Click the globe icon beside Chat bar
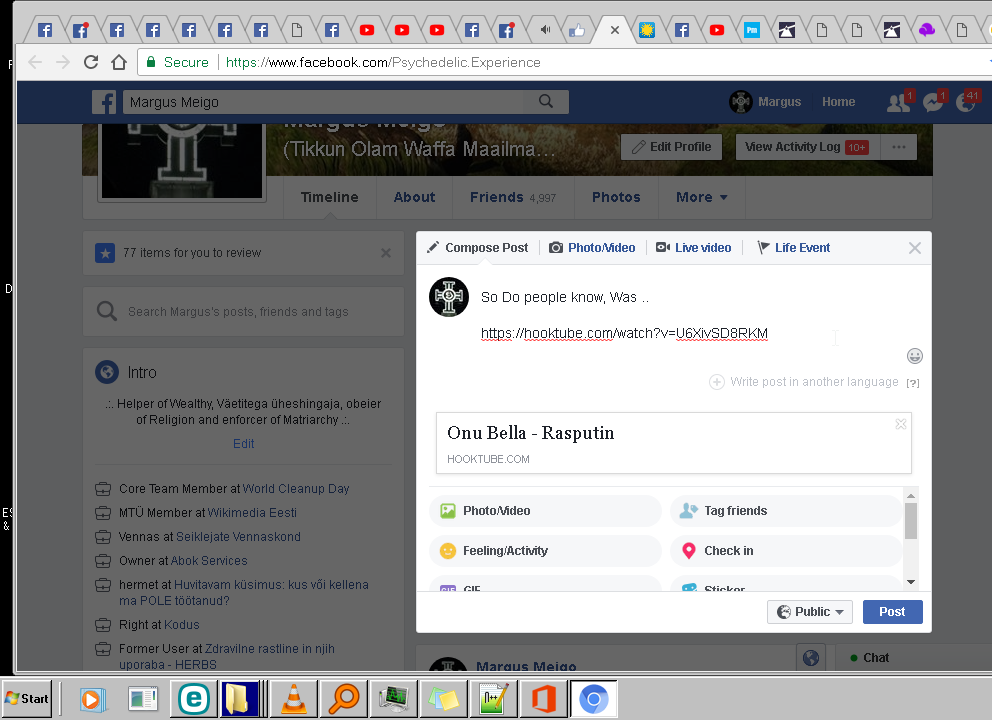Screen dimensions: 992x720 pos(810,658)
